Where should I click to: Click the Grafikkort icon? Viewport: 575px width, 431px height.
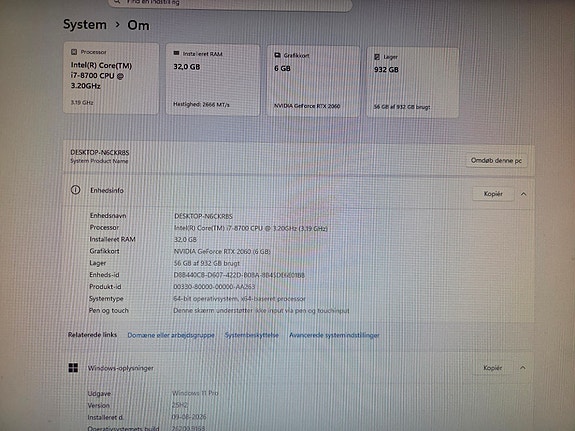tap(278, 55)
